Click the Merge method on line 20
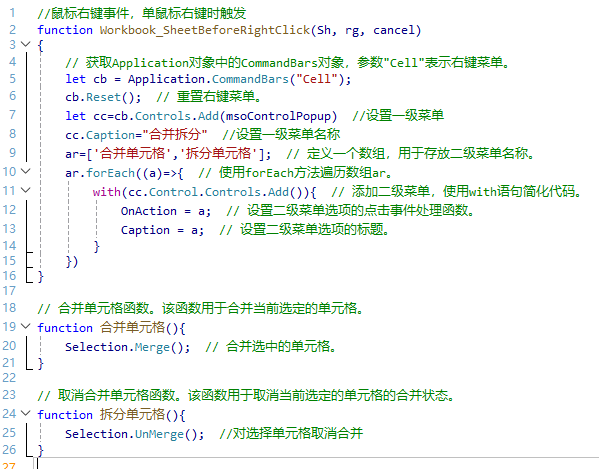599x469 pixels. [x=152, y=347]
